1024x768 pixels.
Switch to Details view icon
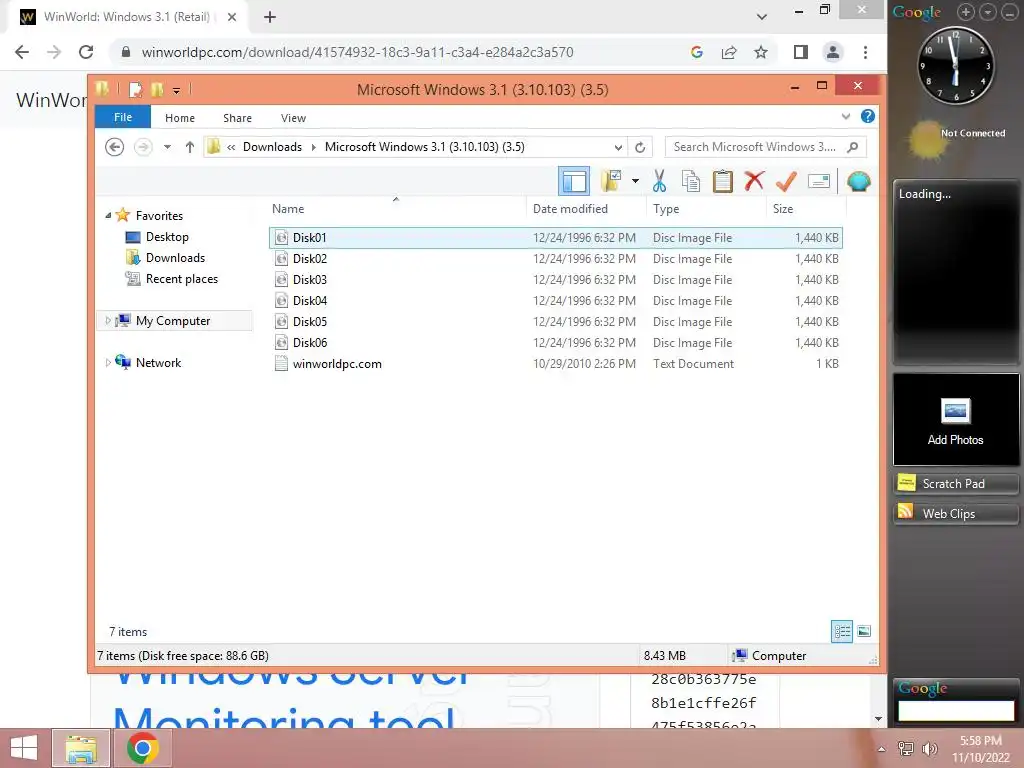pyautogui.click(x=842, y=631)
